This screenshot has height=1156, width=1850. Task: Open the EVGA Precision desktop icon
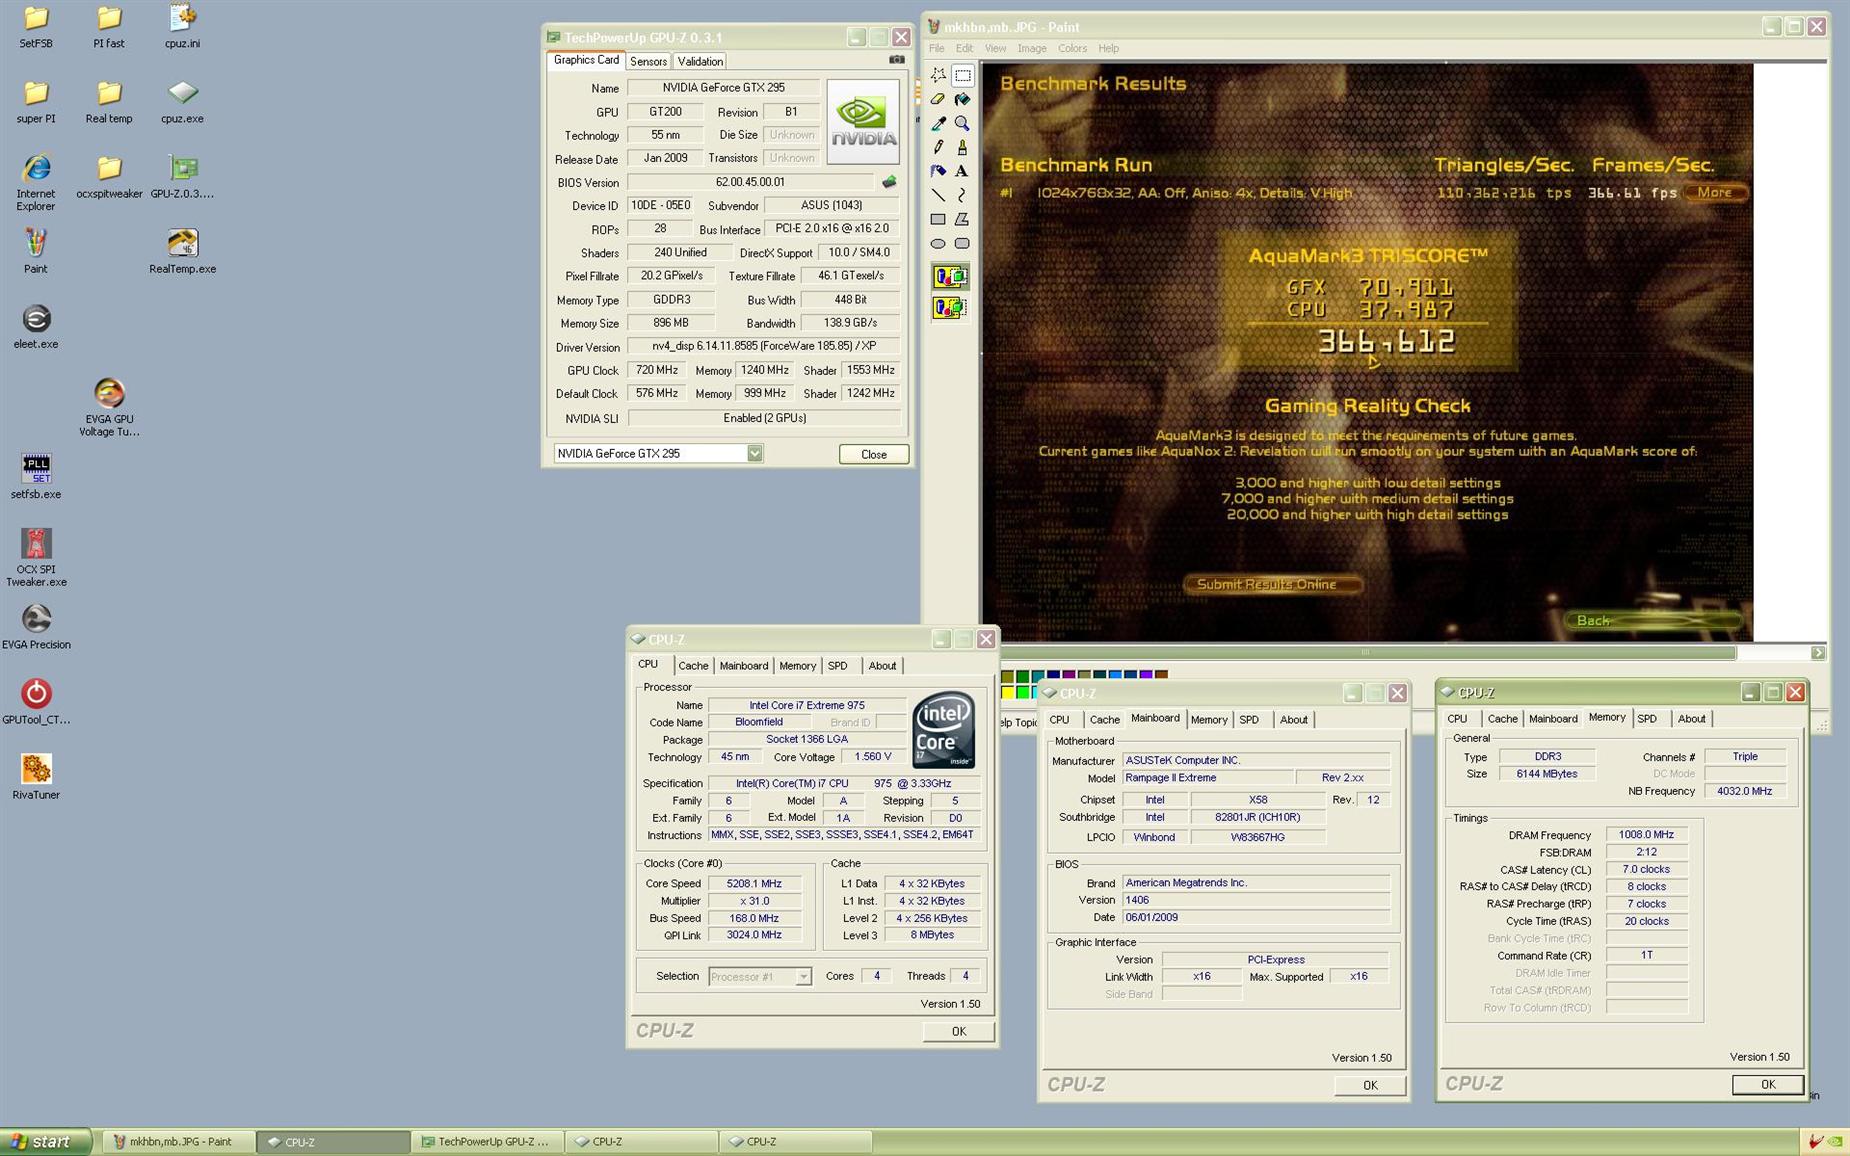coord(36,627)
